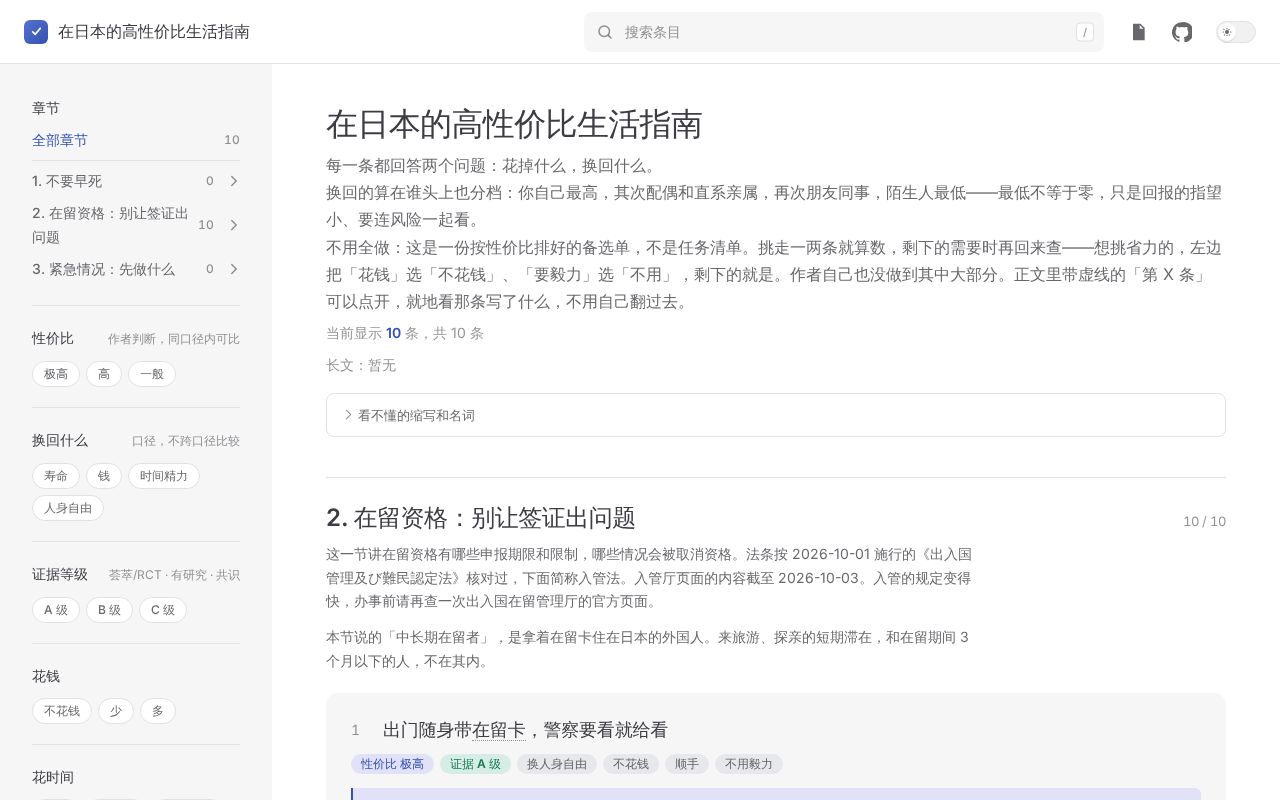The width and height of the screenshot is (1280, 800).
Task: Focus the 搜索条目 search field
Action: click(844, 32)
